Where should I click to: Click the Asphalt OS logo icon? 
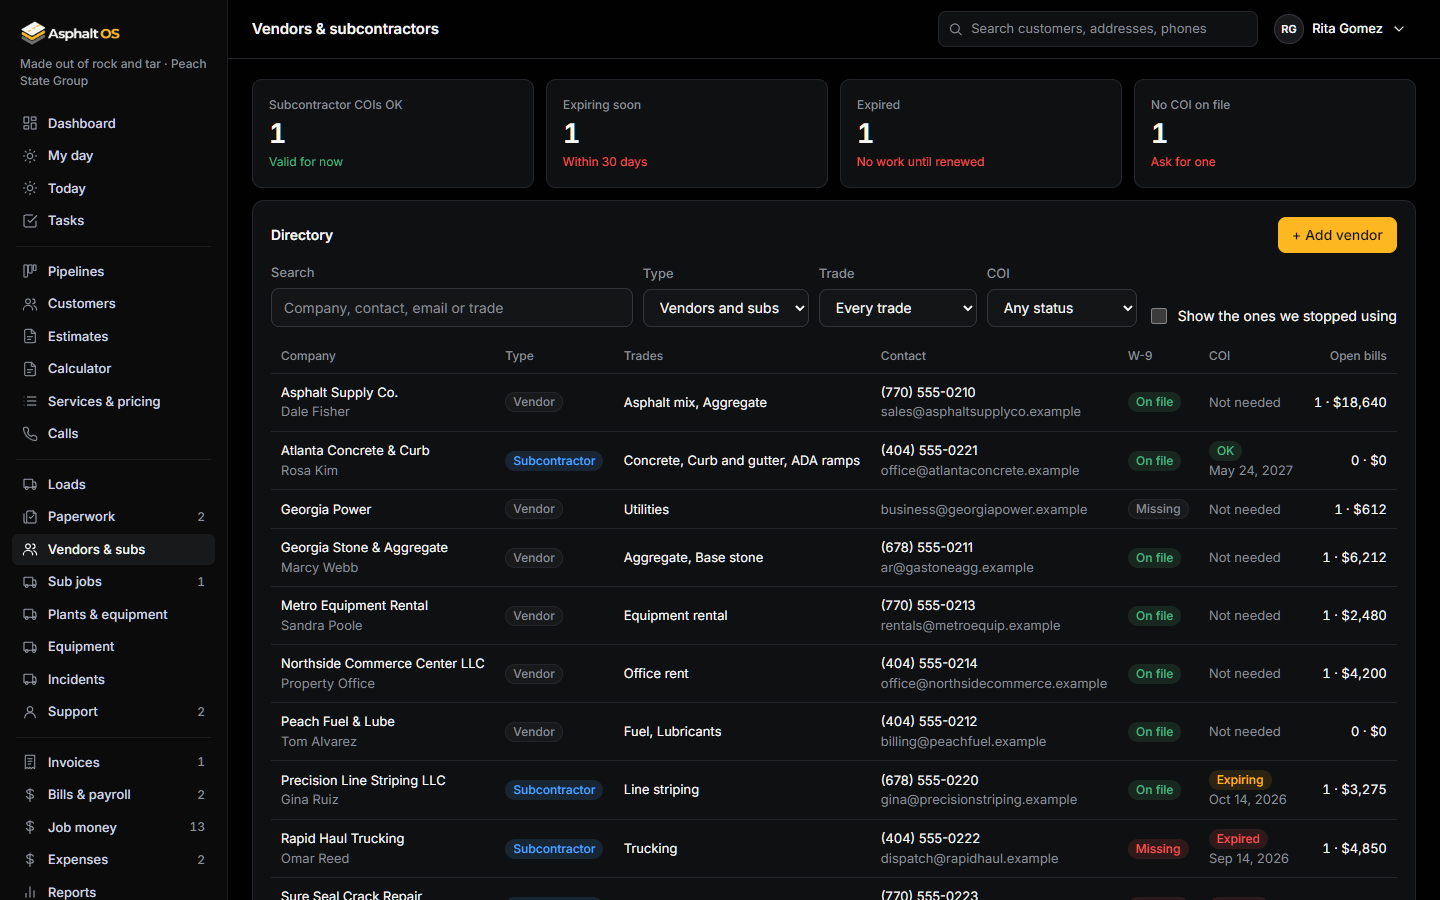[33, 33]
